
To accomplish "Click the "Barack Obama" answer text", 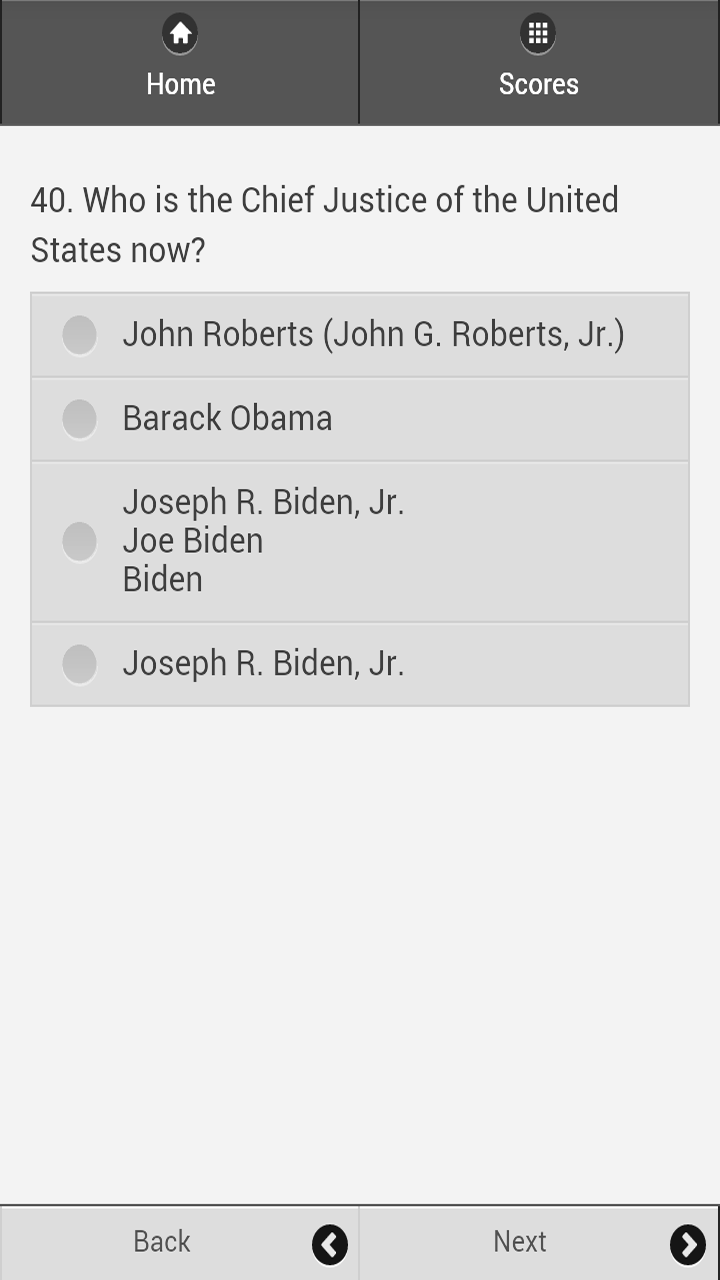I will pos(227,418).
